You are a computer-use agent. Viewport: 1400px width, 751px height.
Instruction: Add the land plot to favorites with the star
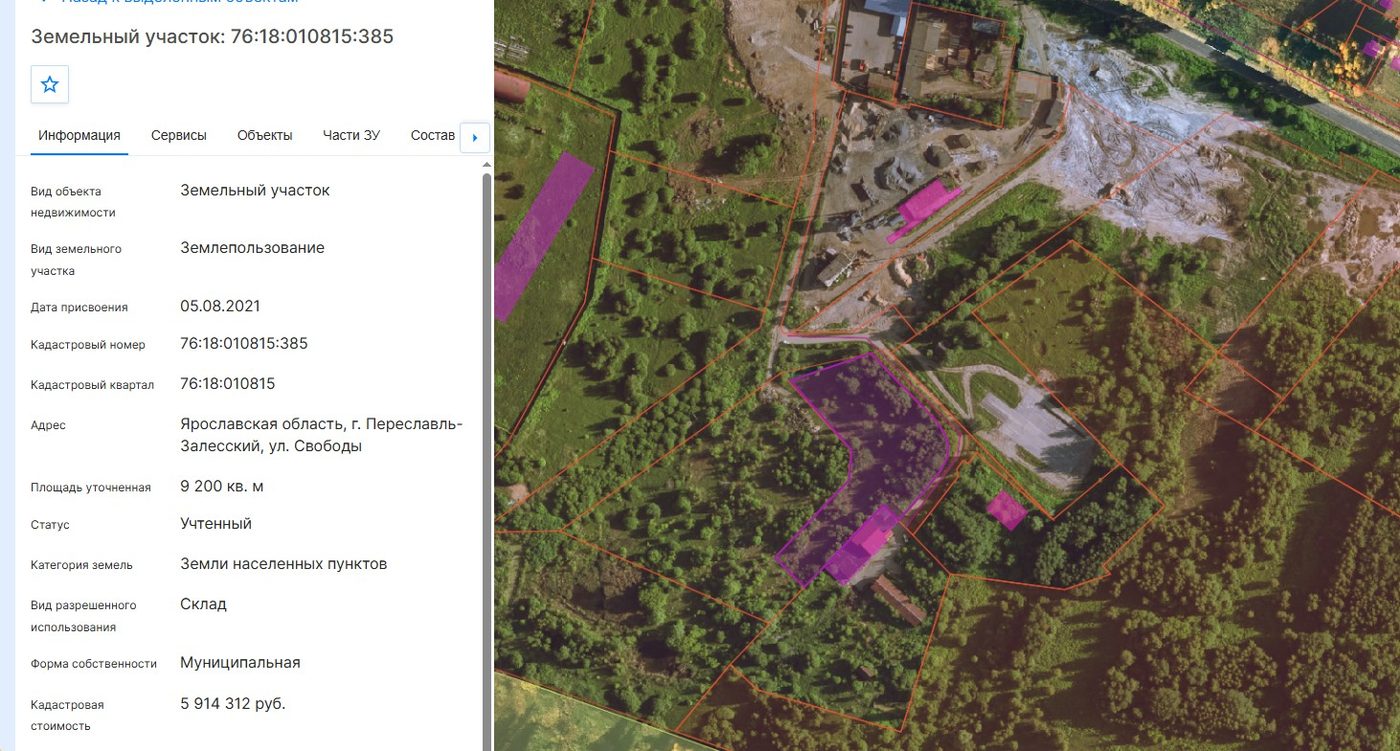coord(50,85)
